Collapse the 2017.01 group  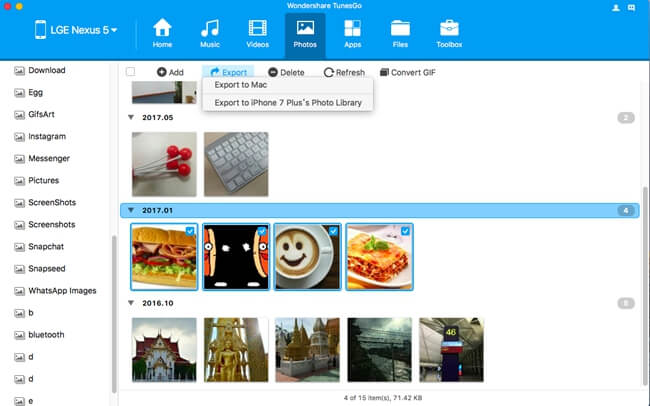[x=131, y=210]
